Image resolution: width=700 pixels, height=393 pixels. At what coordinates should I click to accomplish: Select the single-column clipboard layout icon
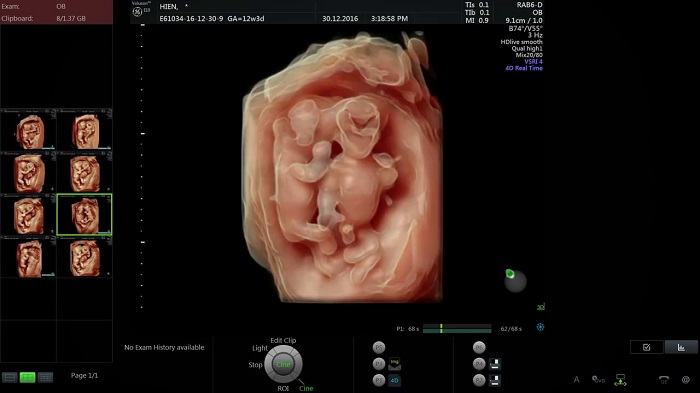tap(10, 377)
